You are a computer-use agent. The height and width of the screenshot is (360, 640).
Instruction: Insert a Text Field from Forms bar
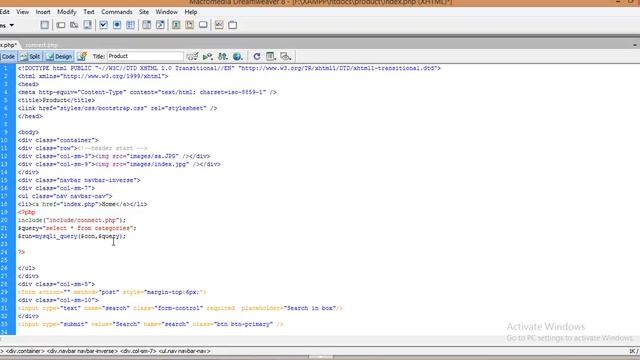(x=61, y=25)
